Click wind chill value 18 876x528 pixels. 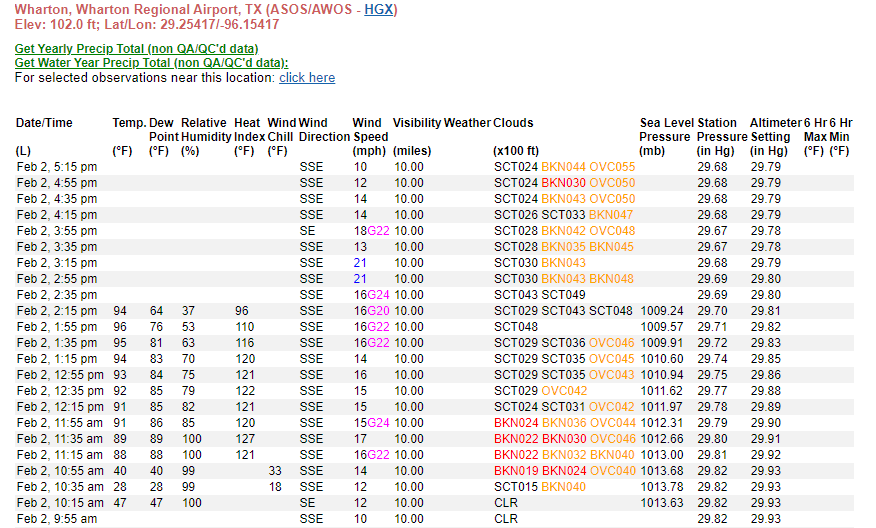pos(276,487)
